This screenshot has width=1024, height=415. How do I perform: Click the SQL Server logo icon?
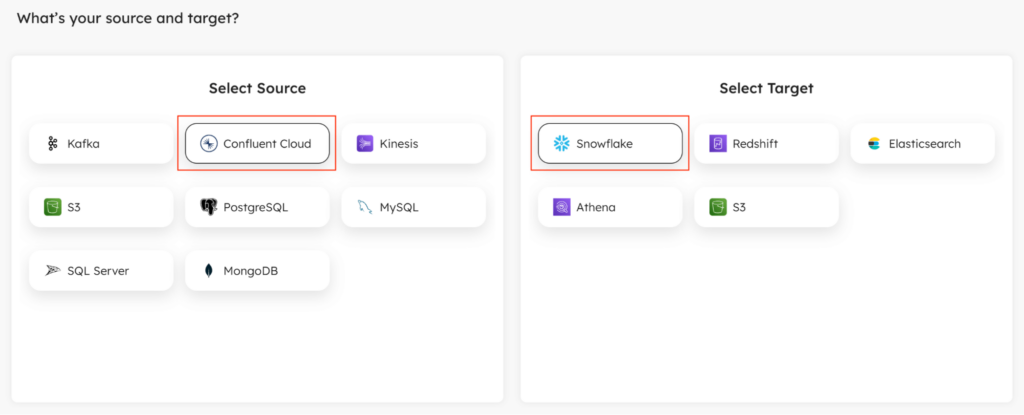52,271
